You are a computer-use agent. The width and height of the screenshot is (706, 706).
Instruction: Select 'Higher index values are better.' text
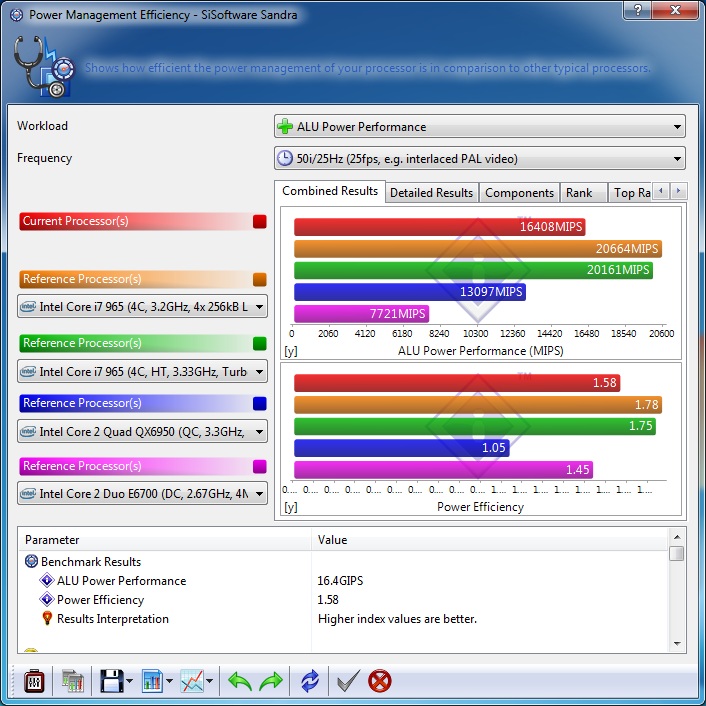pyautogui.click(x=397, y=619)
